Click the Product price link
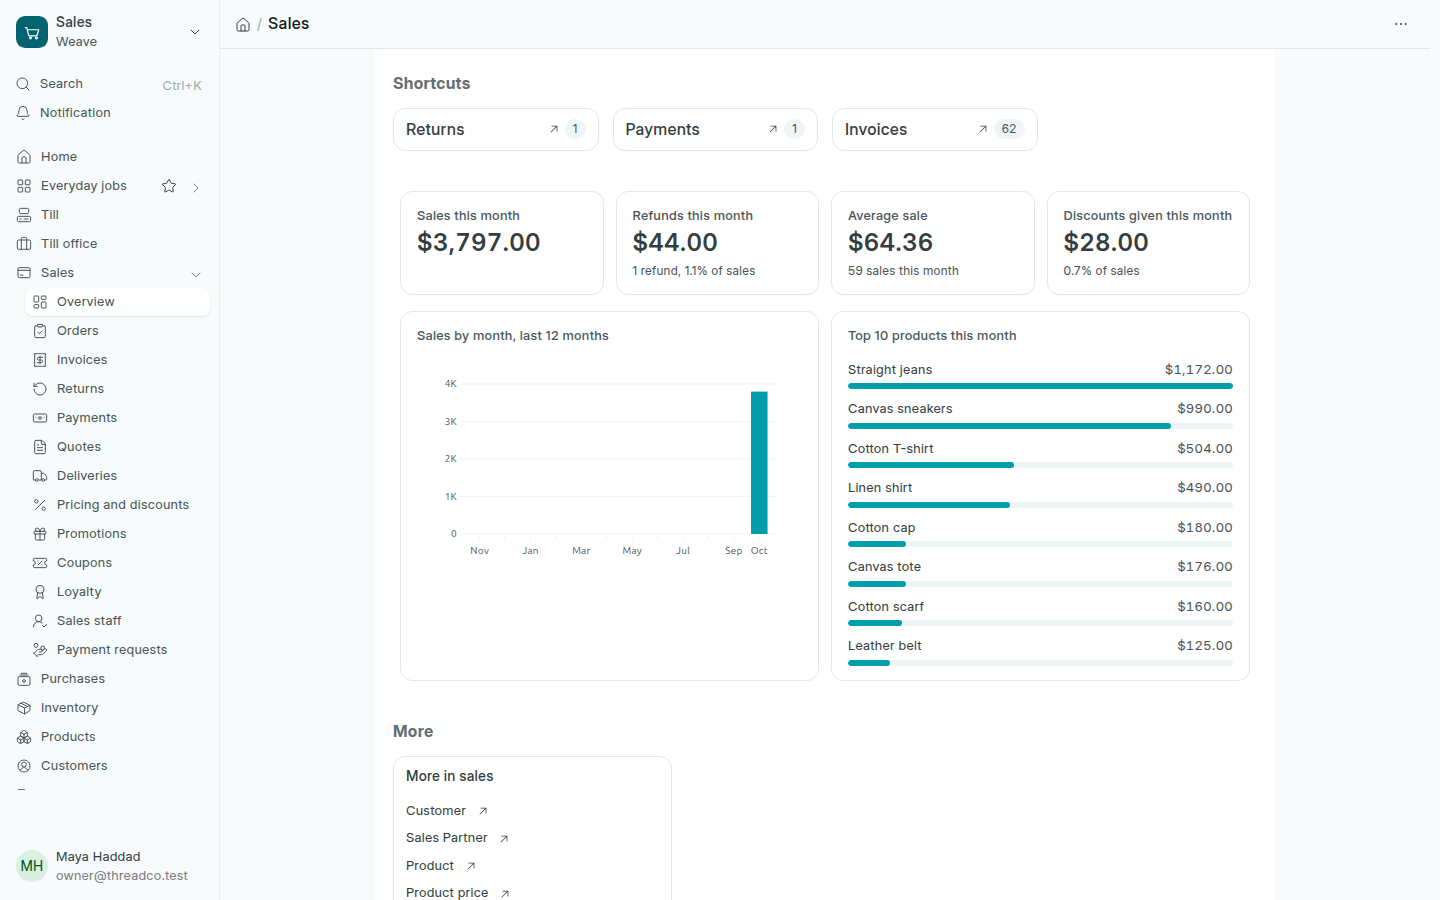The image size is (1440, 900). (447, 893)
